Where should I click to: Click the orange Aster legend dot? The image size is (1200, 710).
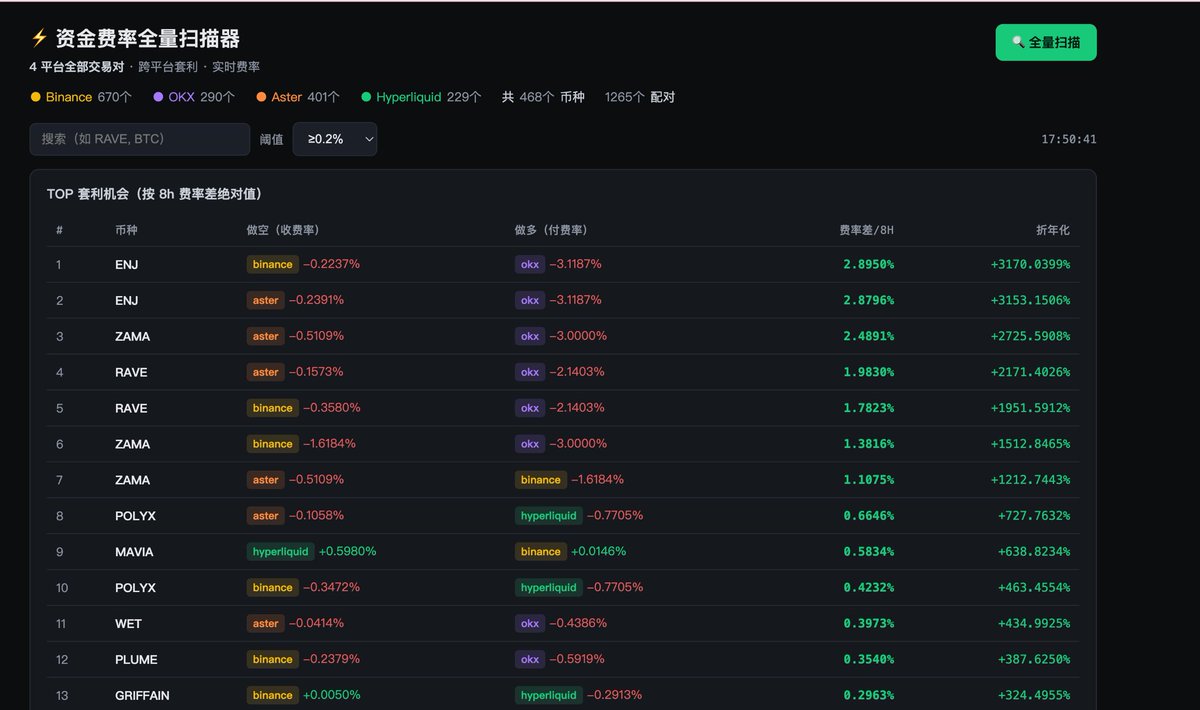(x=261, y=97)
